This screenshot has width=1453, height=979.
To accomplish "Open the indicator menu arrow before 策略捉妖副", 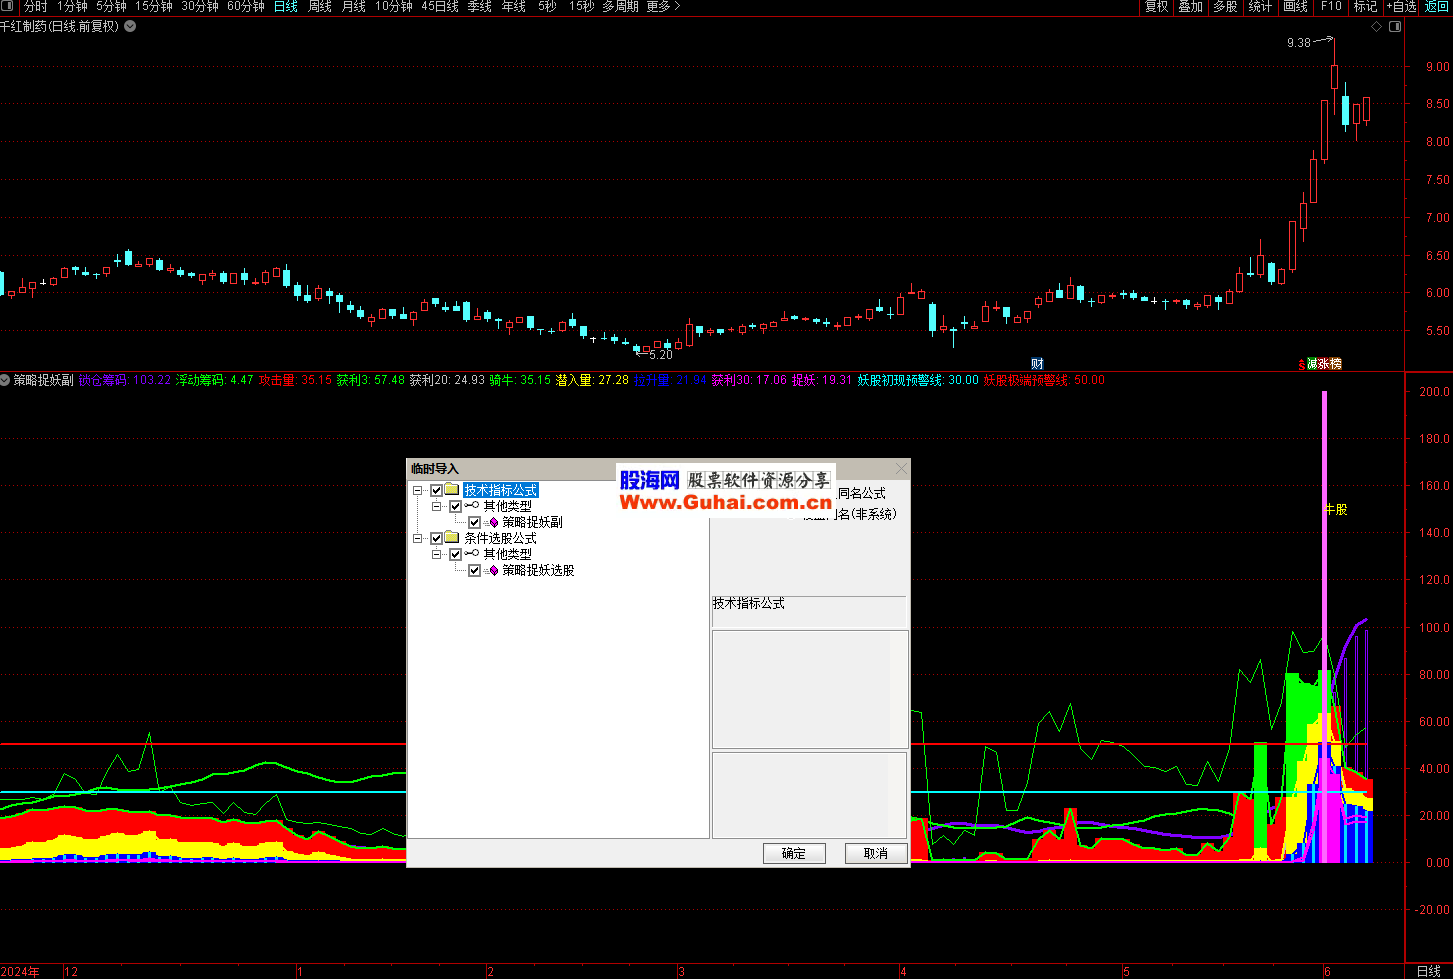I will point(5,380).
